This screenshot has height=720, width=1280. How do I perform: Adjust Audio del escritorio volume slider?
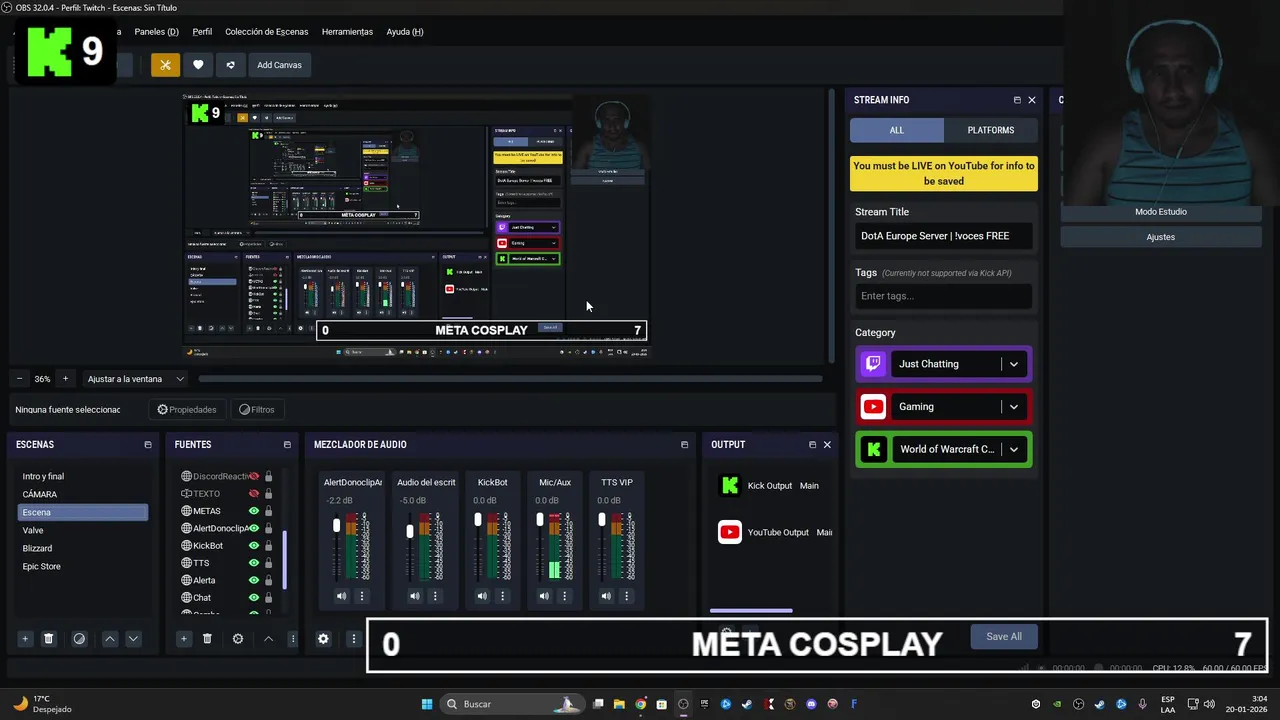coord(409,531)
